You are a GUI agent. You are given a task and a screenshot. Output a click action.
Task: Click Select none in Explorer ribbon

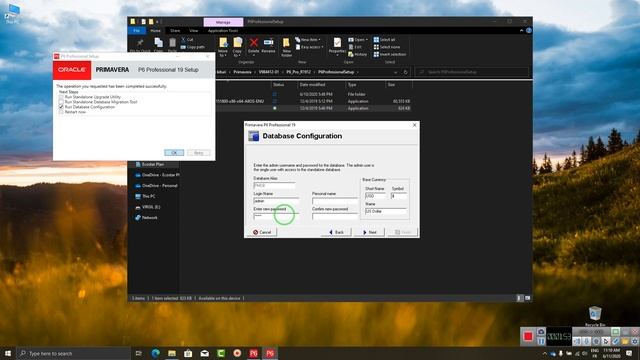point(387,47)
